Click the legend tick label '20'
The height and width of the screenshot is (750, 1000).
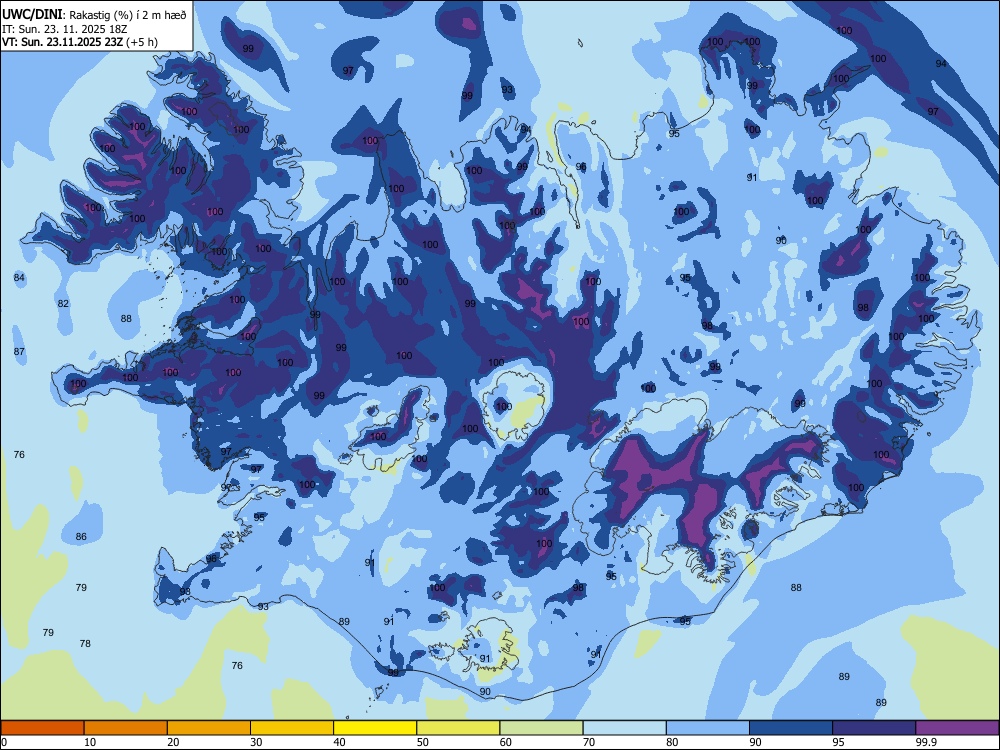tap(173, 742)
